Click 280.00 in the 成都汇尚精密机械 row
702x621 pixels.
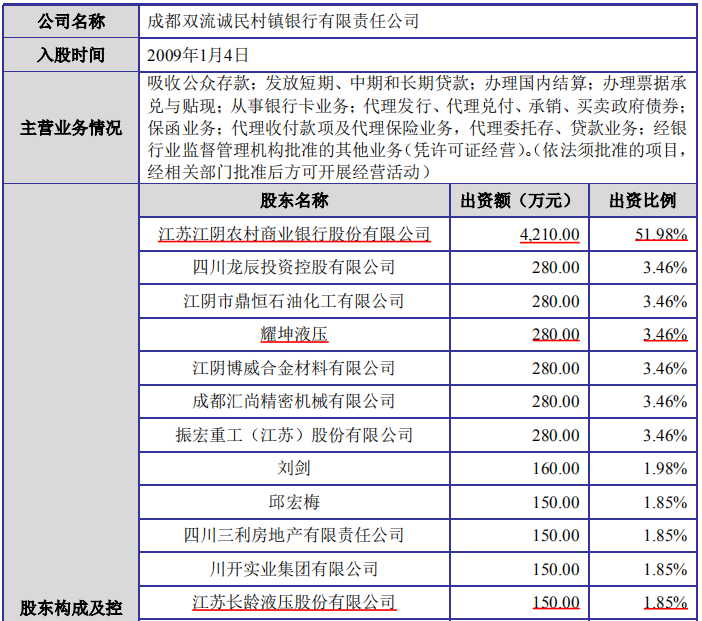click(556, 402)
